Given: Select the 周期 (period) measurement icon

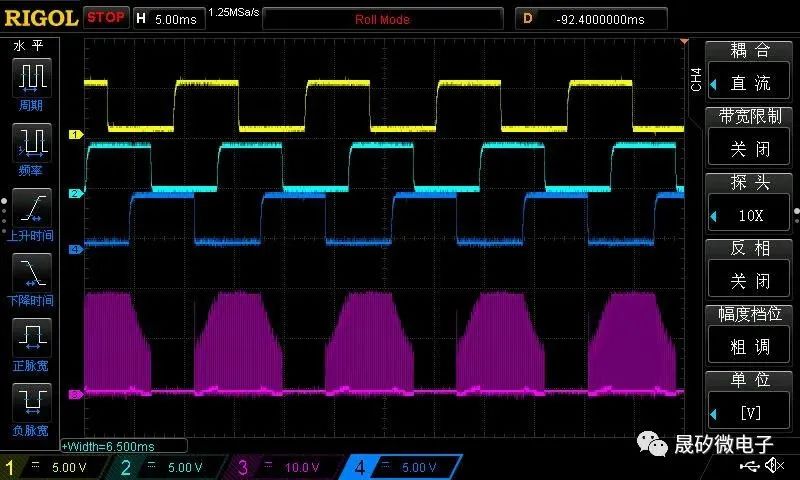Looking at the screenshot, I should tap(32, 78).
